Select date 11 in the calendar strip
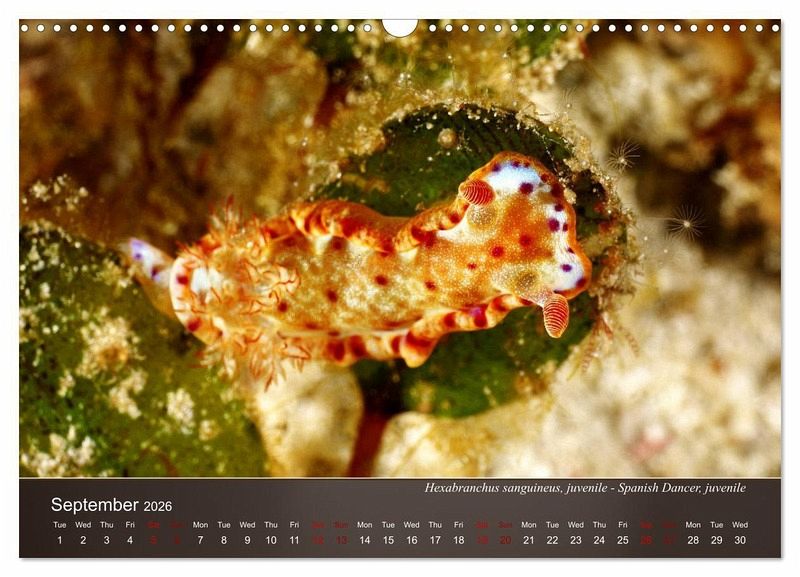 coord(294,540)
